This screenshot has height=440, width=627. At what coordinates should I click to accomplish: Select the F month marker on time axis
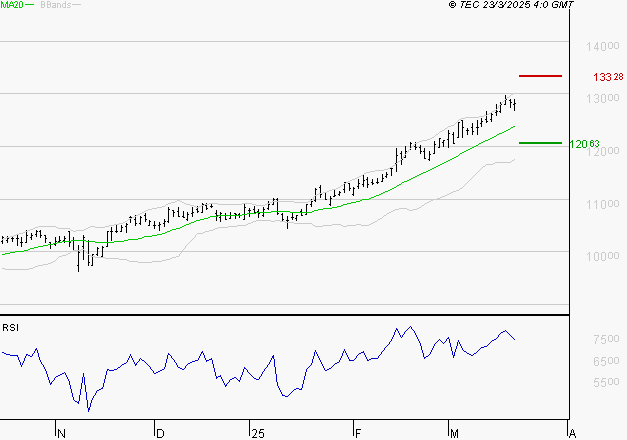357,433
